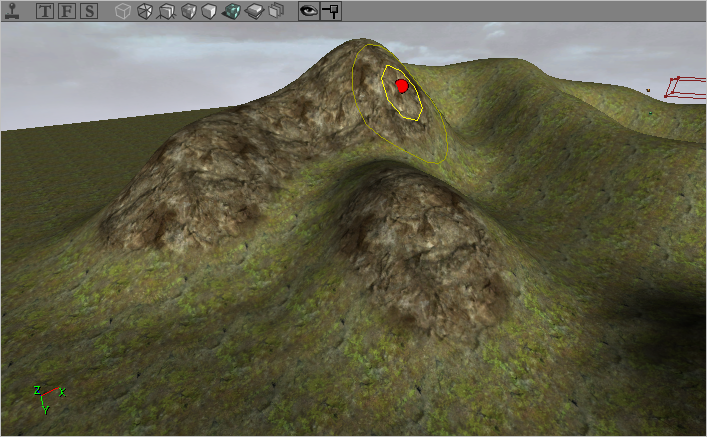The height and width of the screenshot is (437, 707).
Task: Switch viewport to Front view (F)
Action: pyautogui.click(x=67, y=11)
